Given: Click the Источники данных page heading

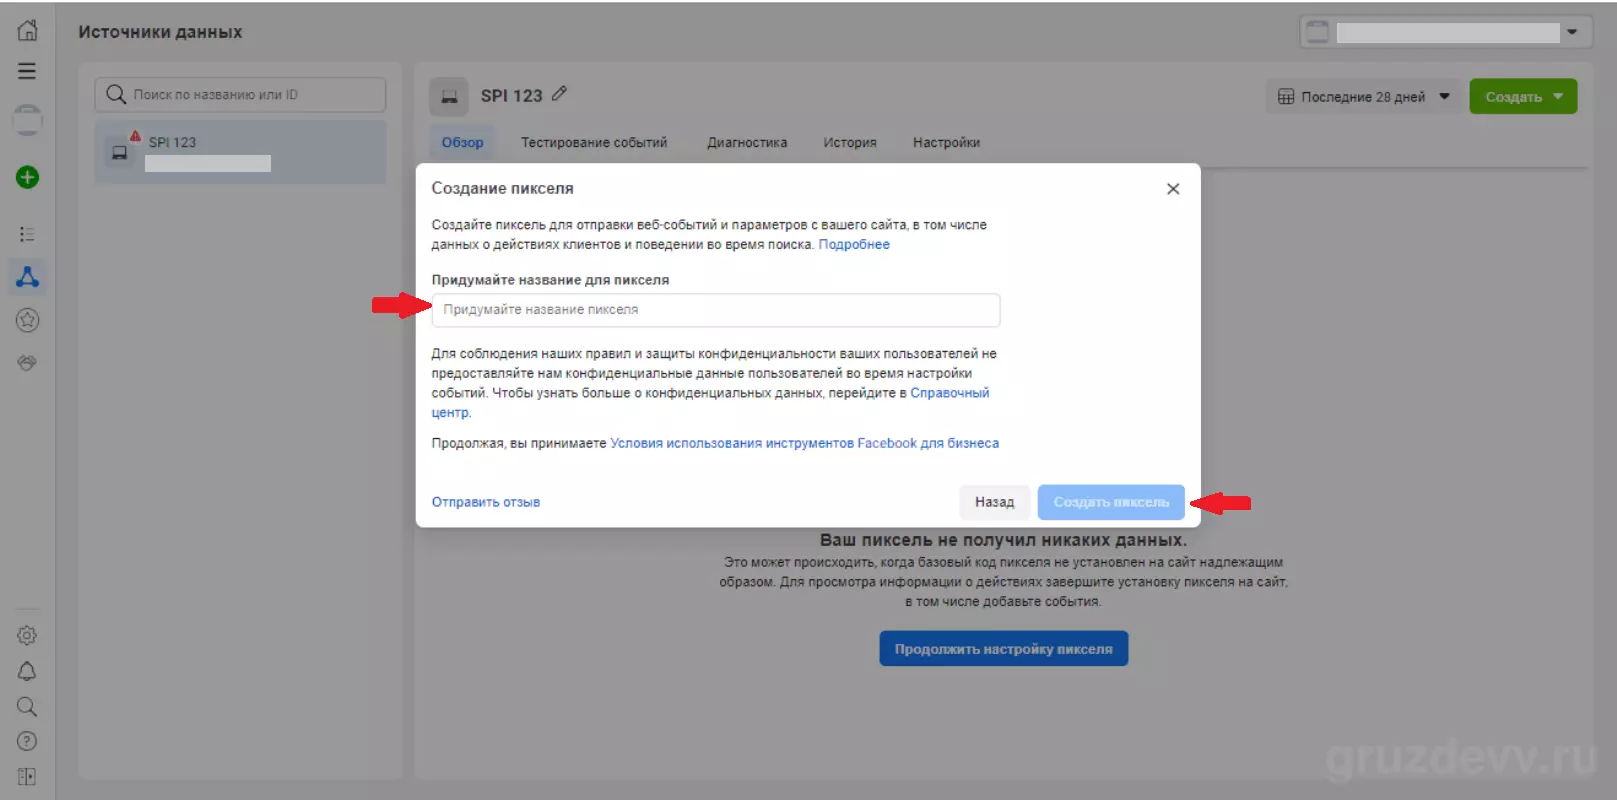Looking at the screenshot, I should [160, 32].
